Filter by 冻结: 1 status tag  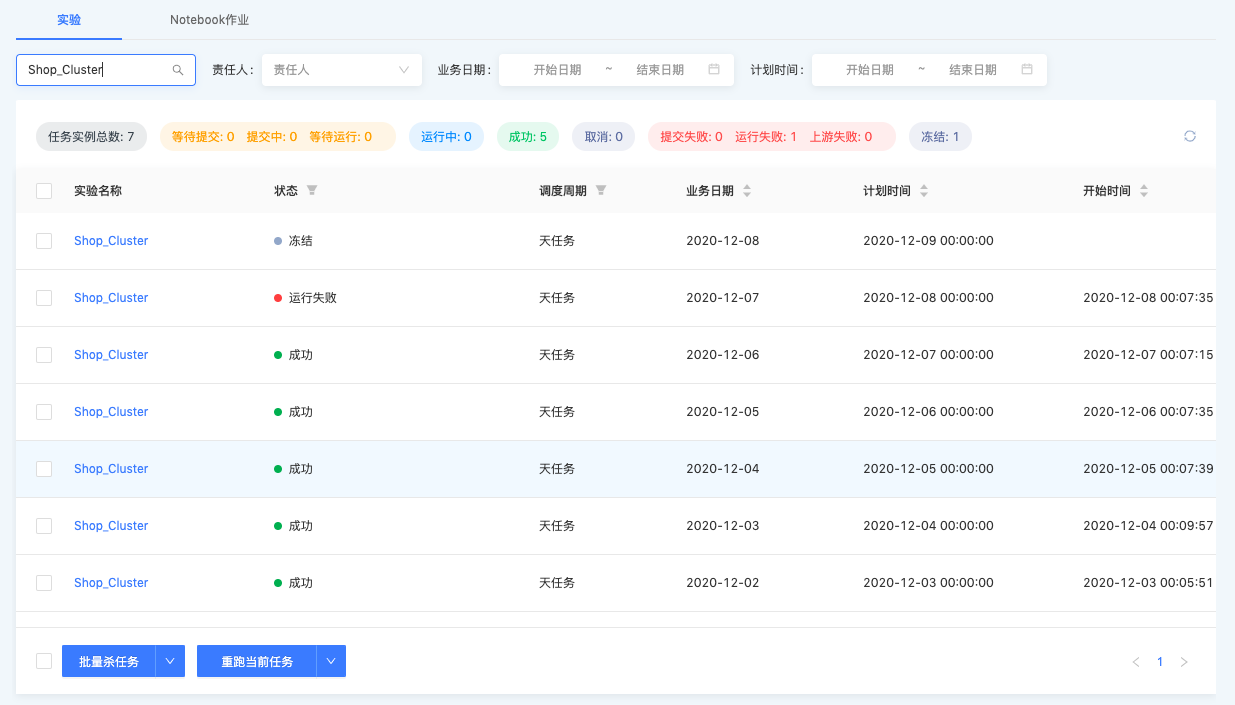click(940, 136)
